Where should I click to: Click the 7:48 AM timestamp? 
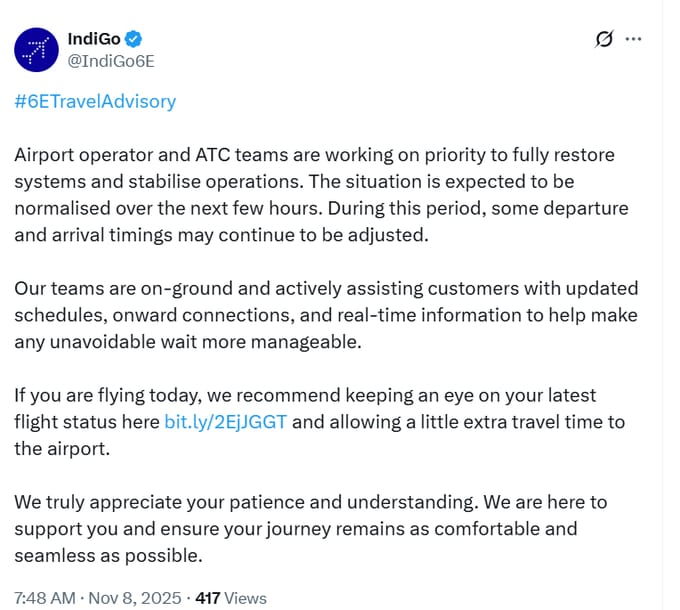click(x=44, y=598)
